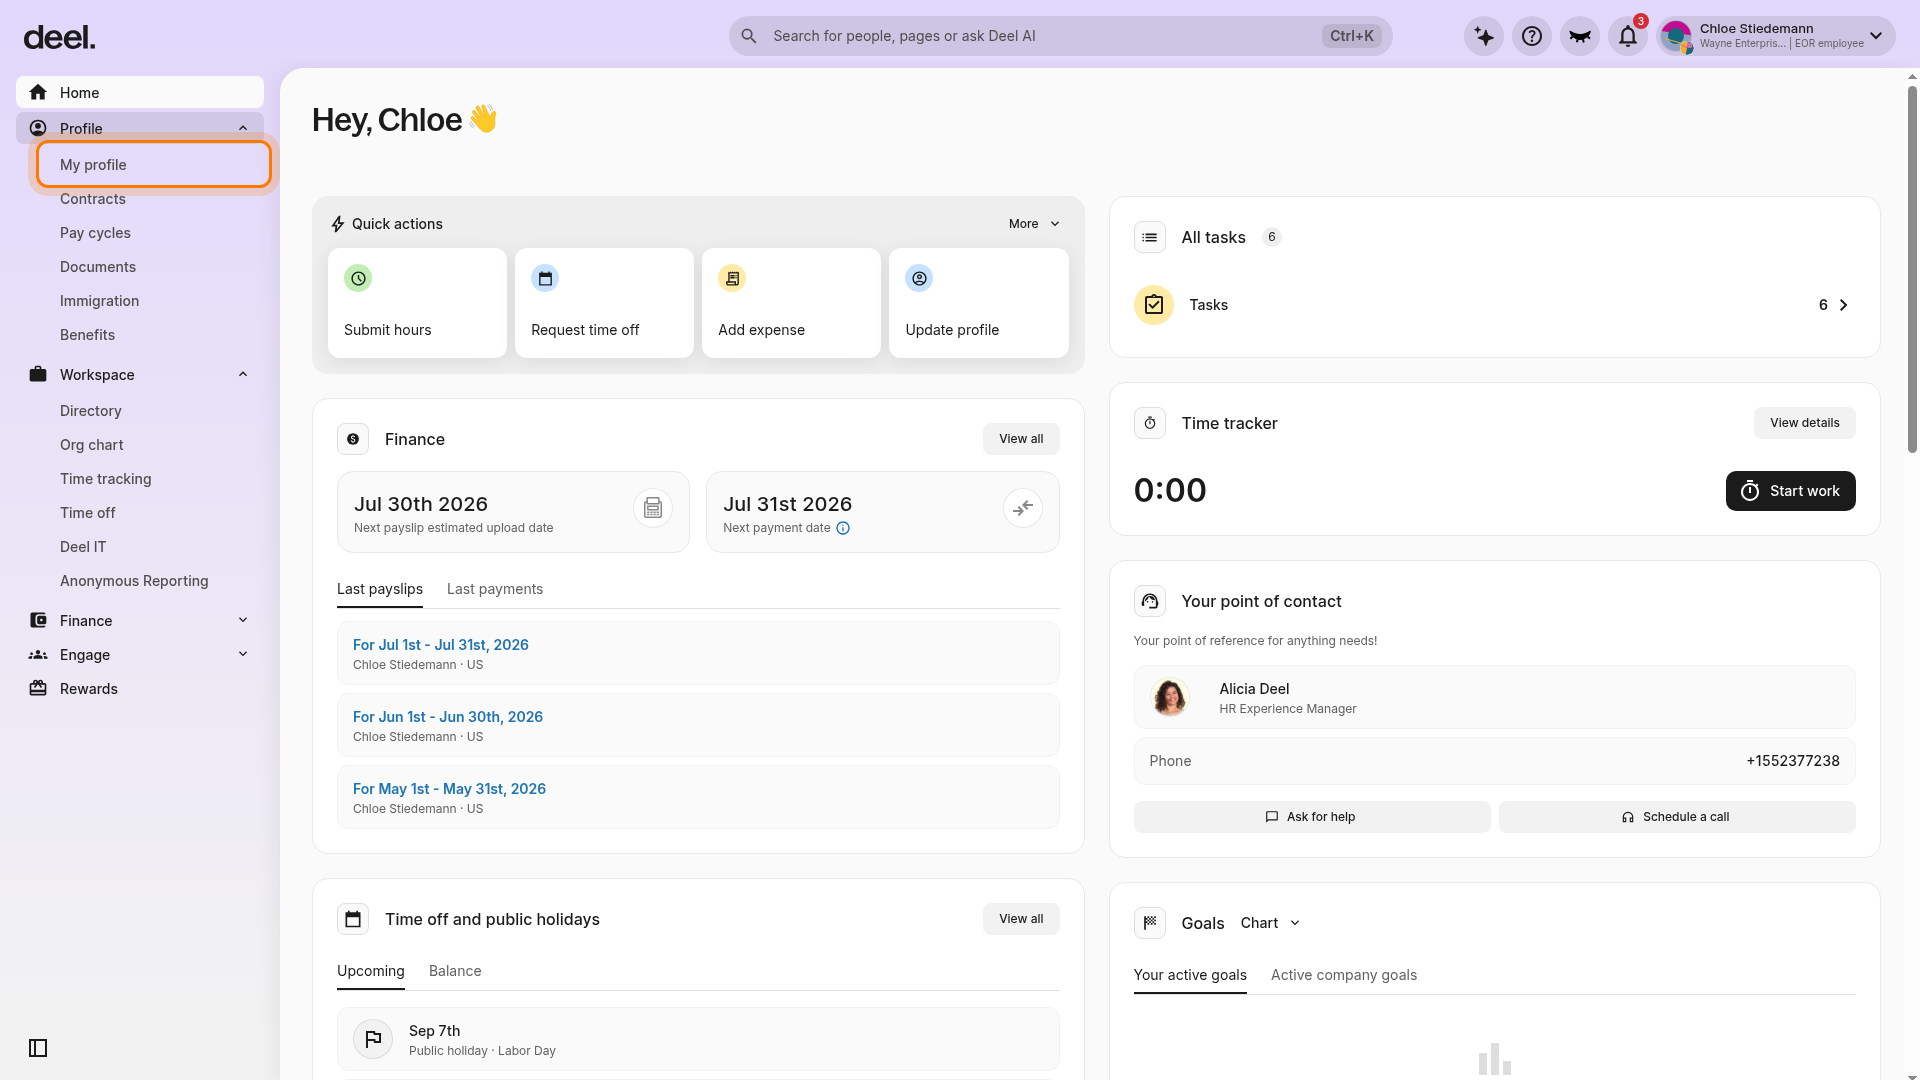Open Deel IT in sidebar
This screenshot has height=1080, width=1920.
(x=83, y=547)
